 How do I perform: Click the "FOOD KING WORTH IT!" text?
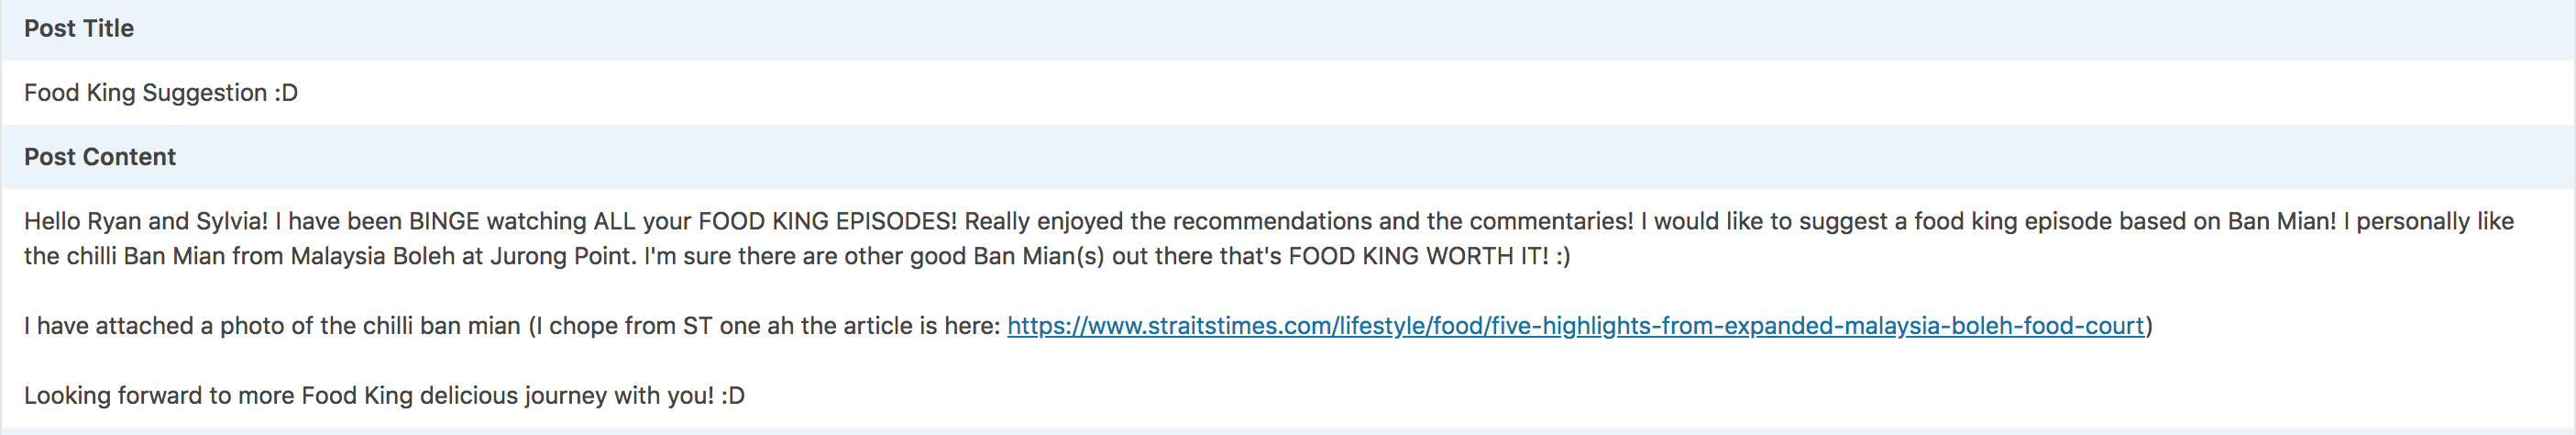pyautogui.click(x=1418, y=256)
